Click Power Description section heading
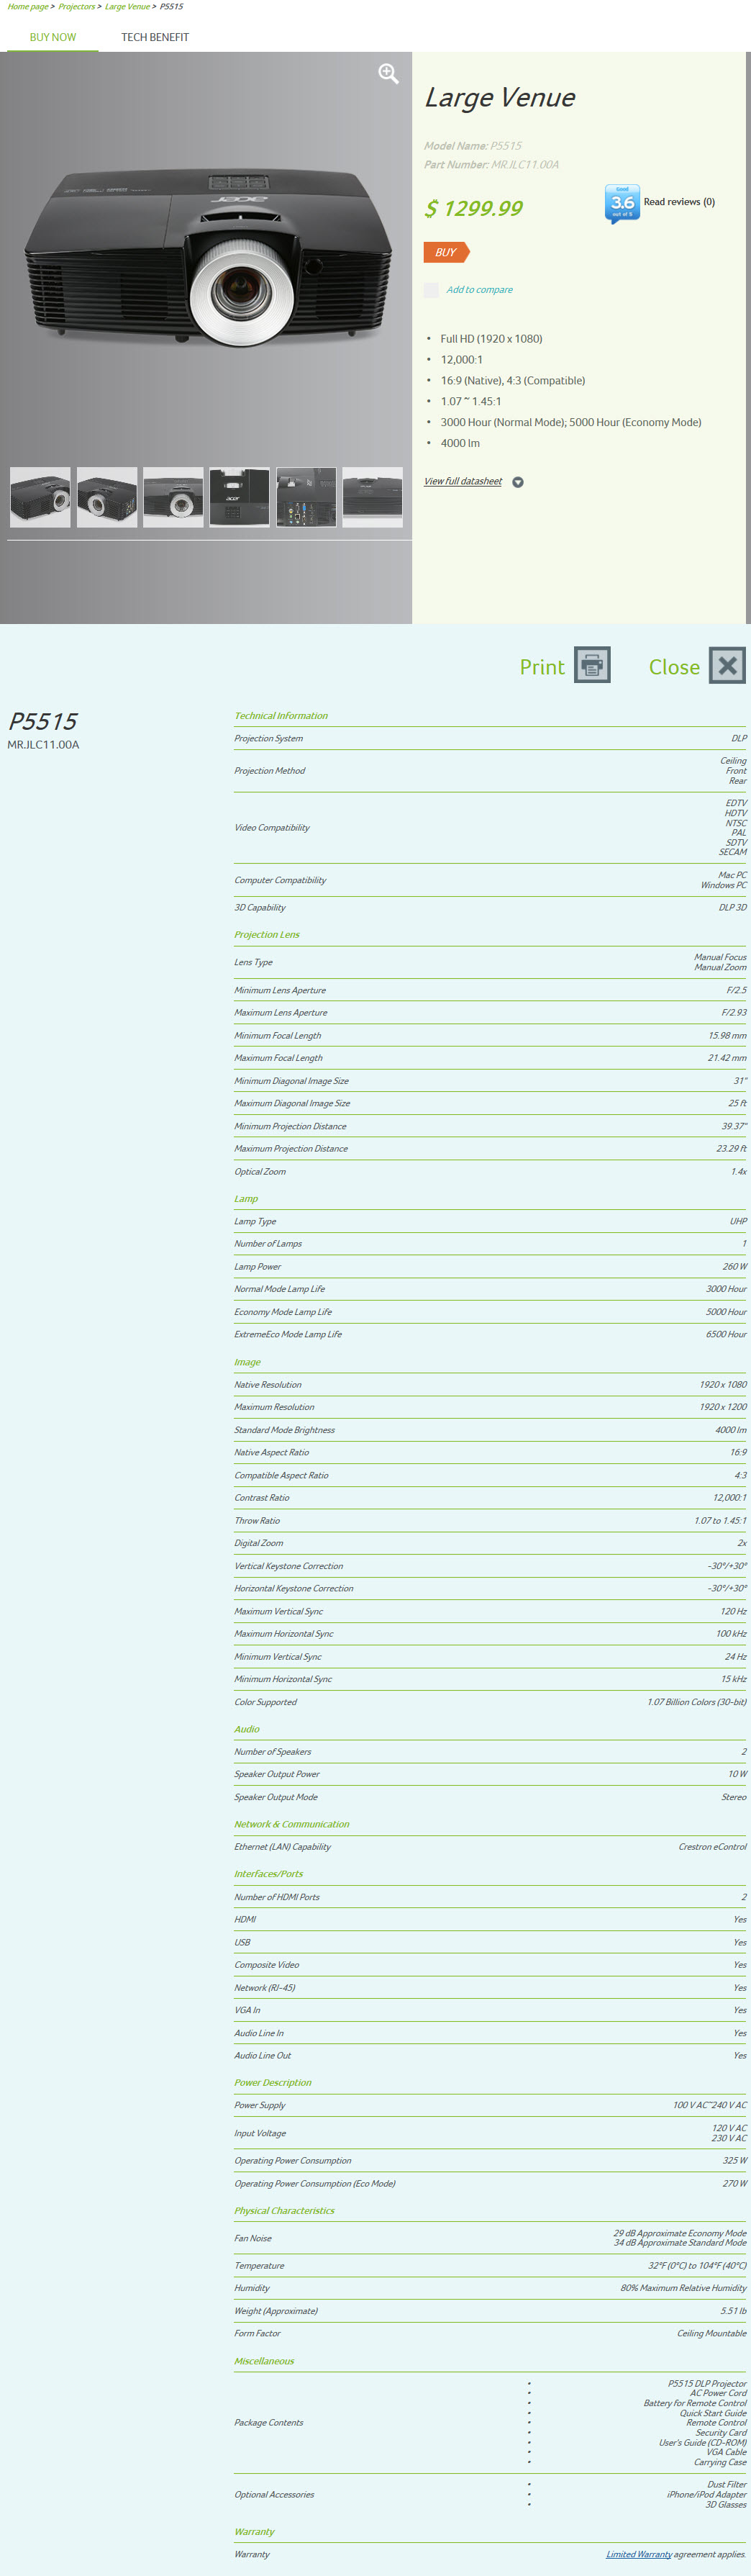 (x=273, y=2082)
